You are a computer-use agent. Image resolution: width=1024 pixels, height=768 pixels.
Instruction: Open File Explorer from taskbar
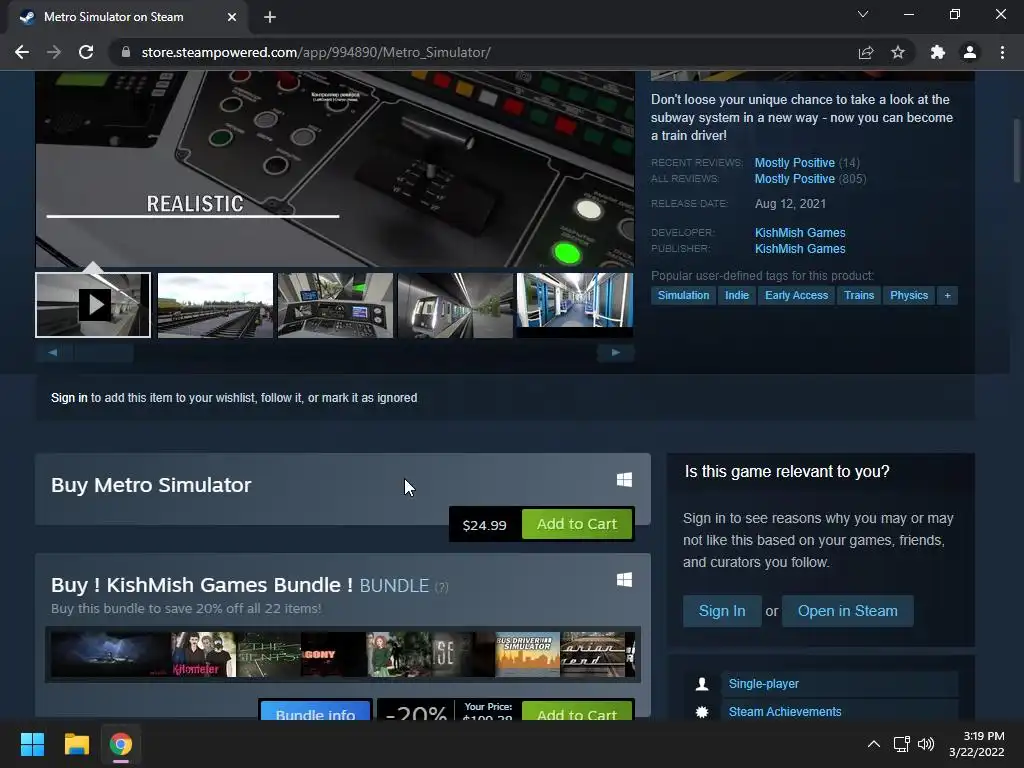coord(76,744)
